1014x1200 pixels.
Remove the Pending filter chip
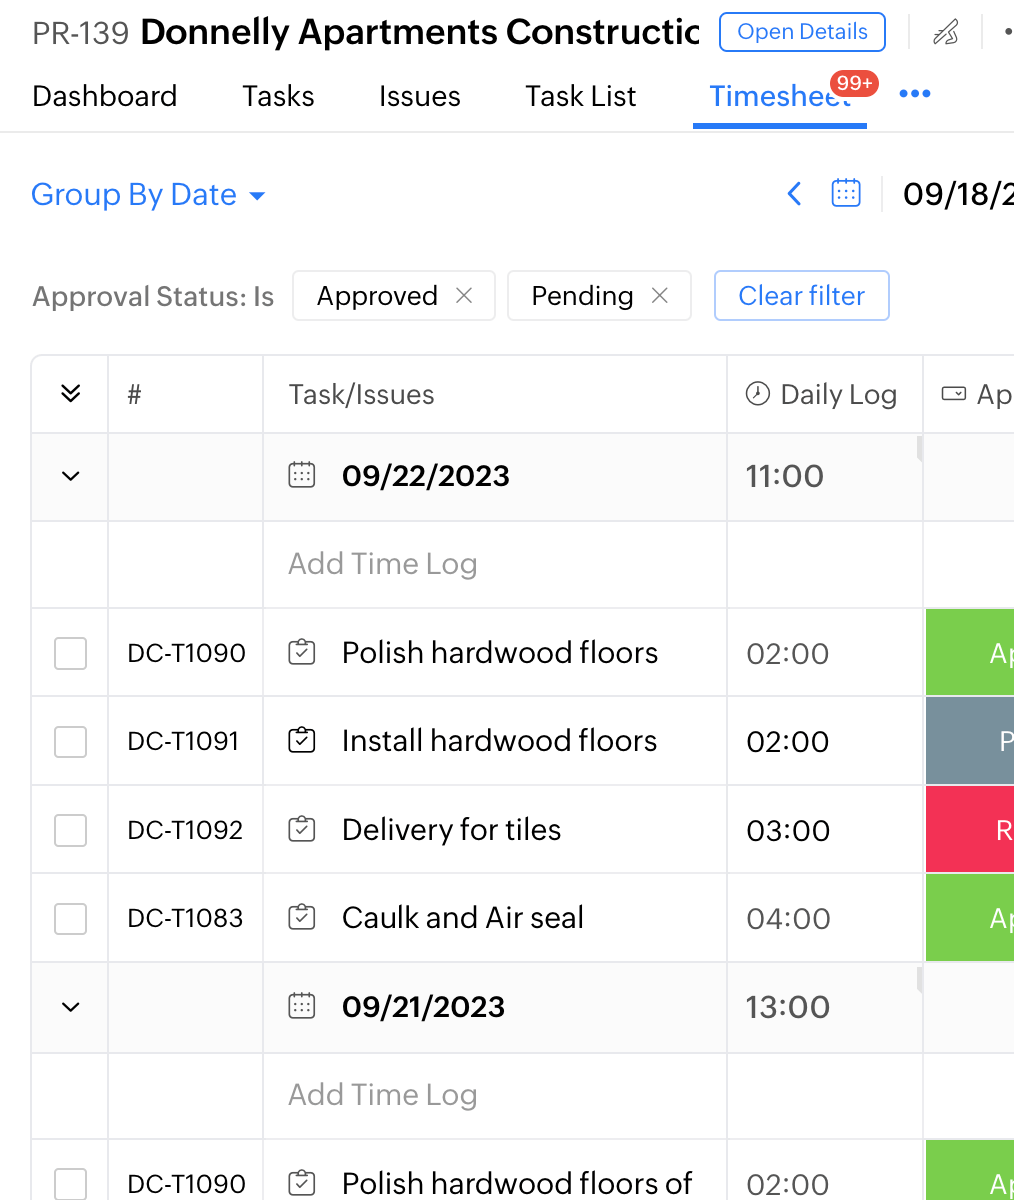tap(660, 296)
